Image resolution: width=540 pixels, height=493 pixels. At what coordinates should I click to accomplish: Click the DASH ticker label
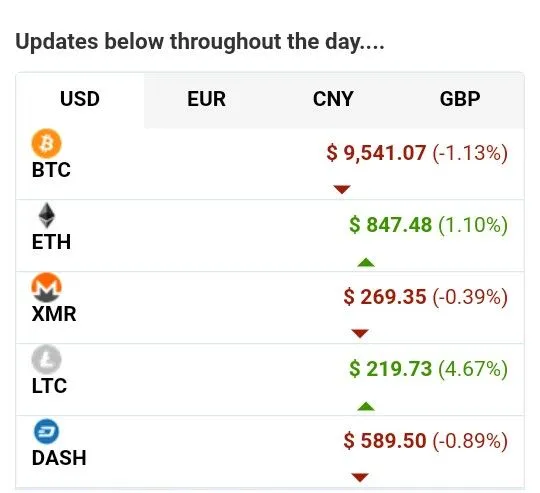coord(59,458)
